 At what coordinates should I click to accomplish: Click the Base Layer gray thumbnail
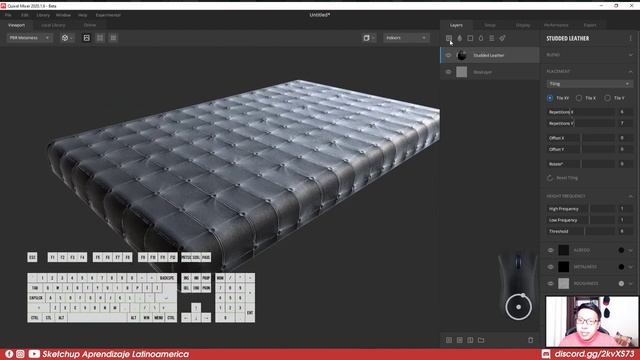coord(462,72)
